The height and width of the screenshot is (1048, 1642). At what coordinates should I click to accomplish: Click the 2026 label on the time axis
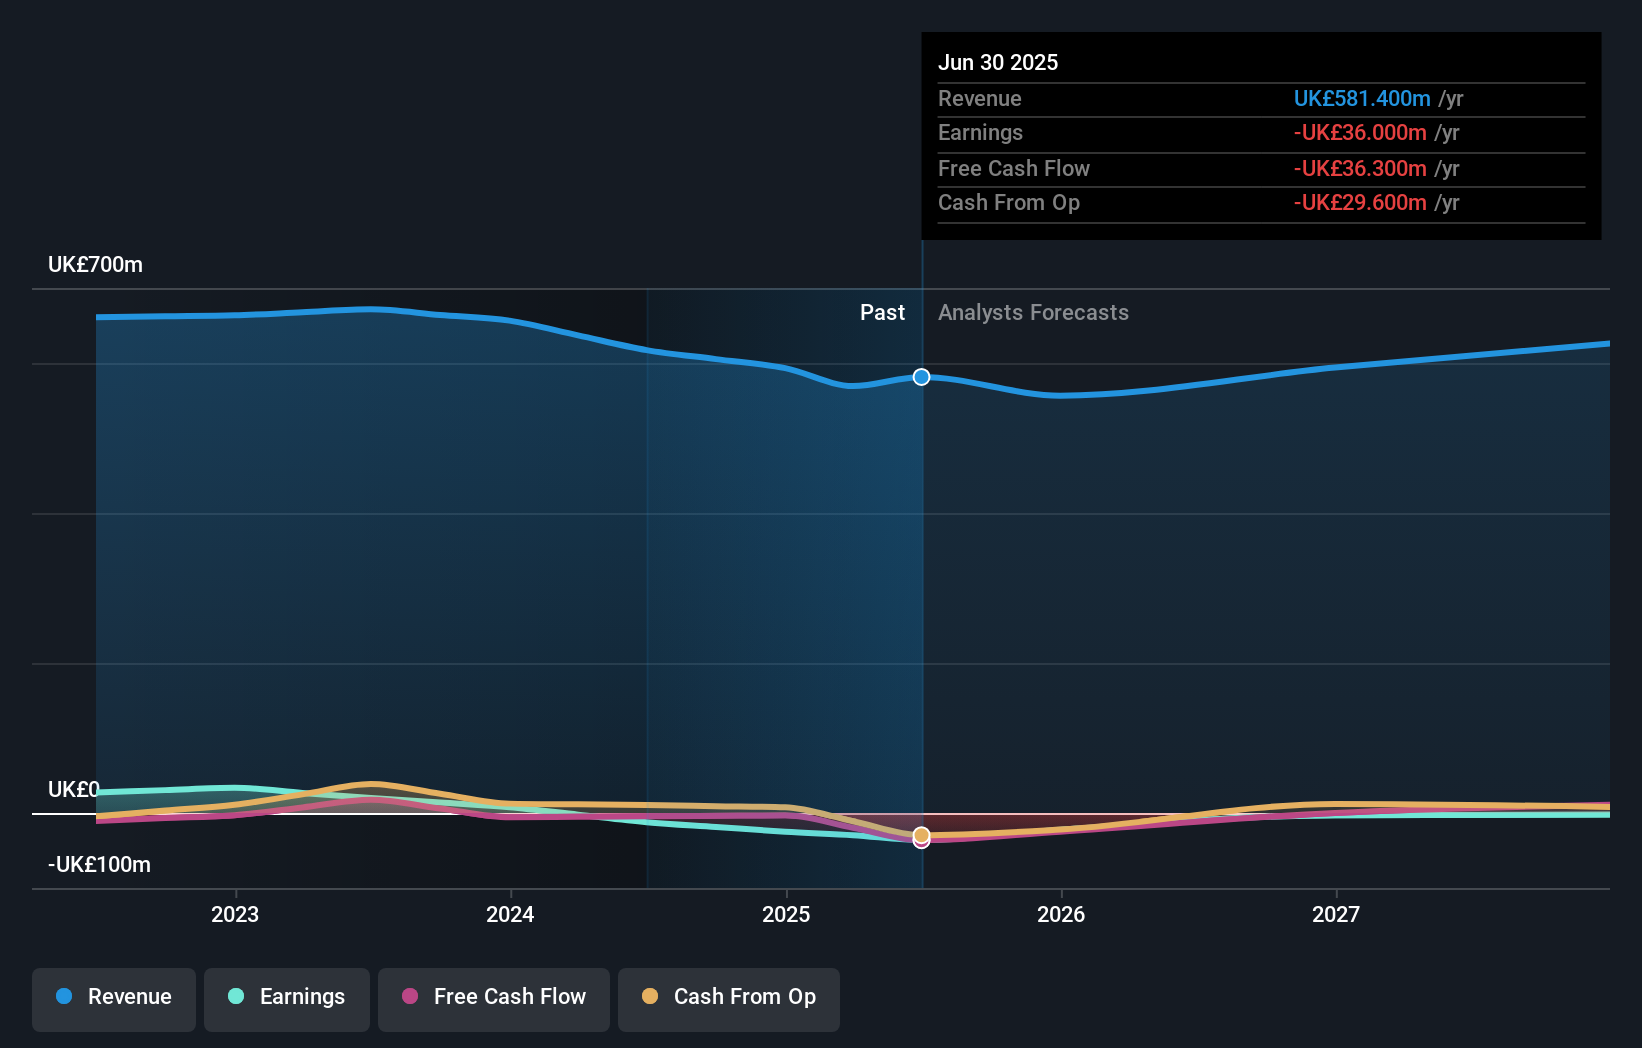[1062, 913]
